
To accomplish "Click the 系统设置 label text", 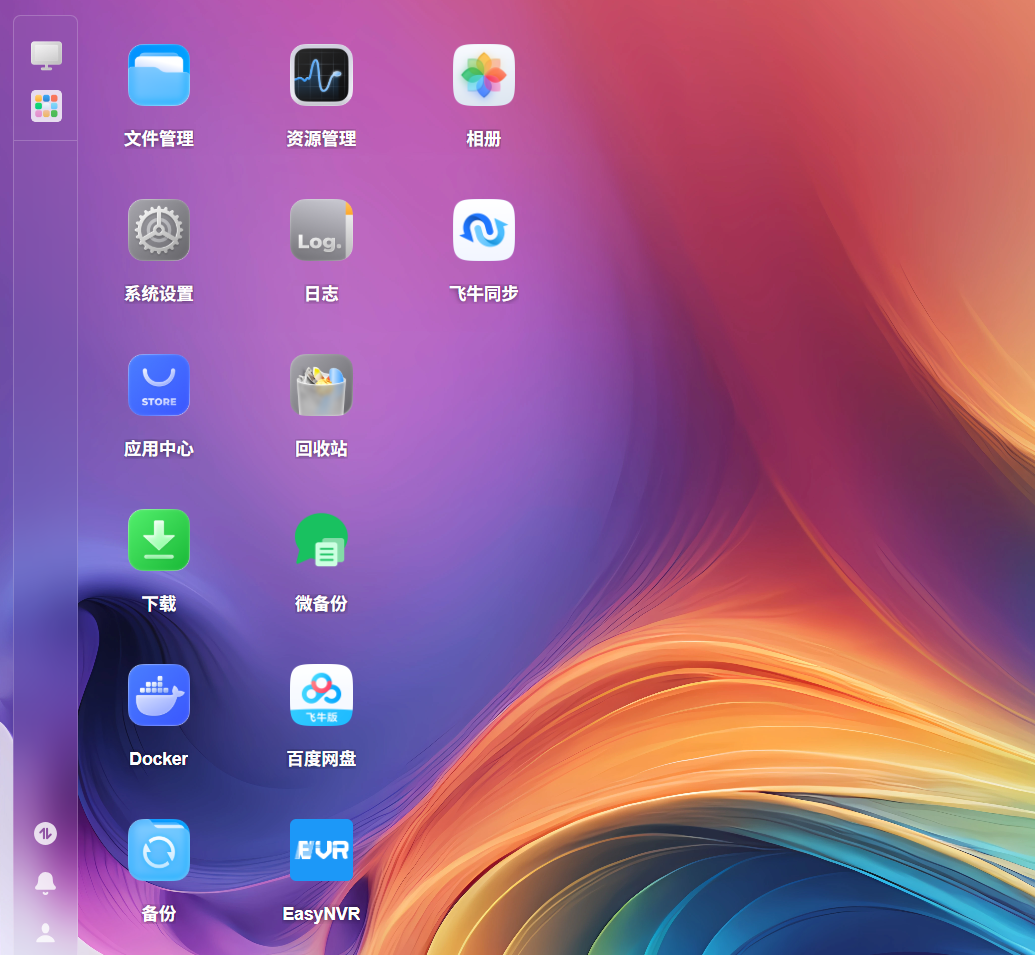I will tap(158, 294).
